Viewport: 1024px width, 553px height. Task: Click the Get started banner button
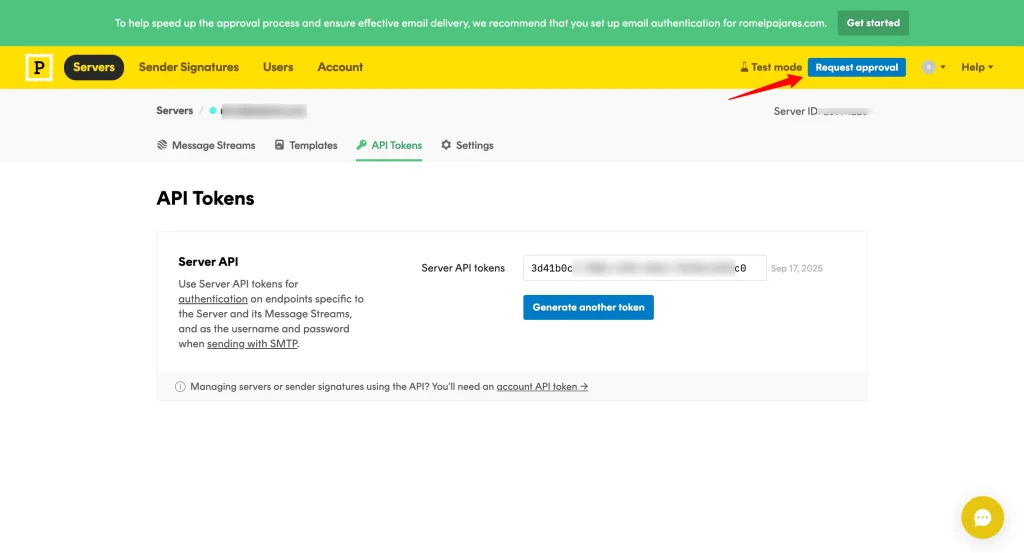872,23
